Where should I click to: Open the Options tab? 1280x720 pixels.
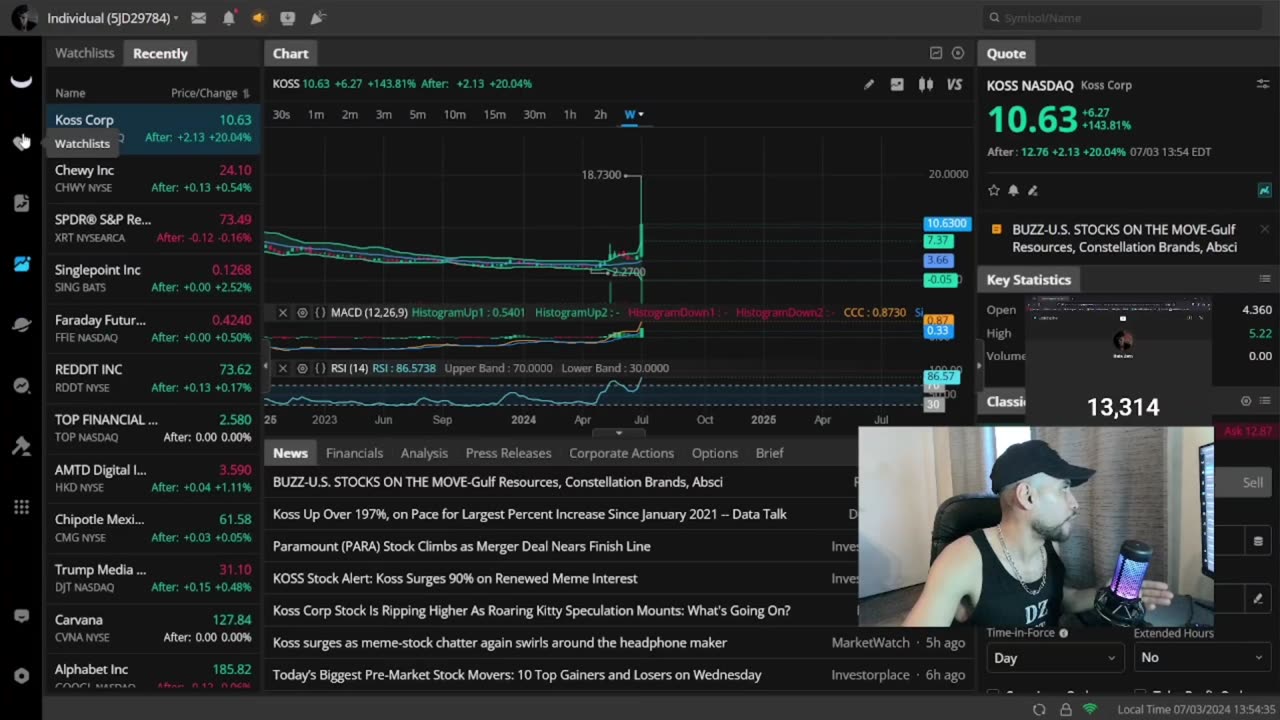click(x=714, y=453)
